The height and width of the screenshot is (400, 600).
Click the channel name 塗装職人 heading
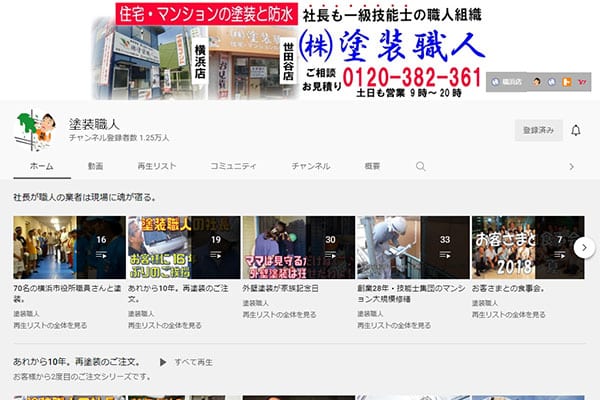pos(94,124)
